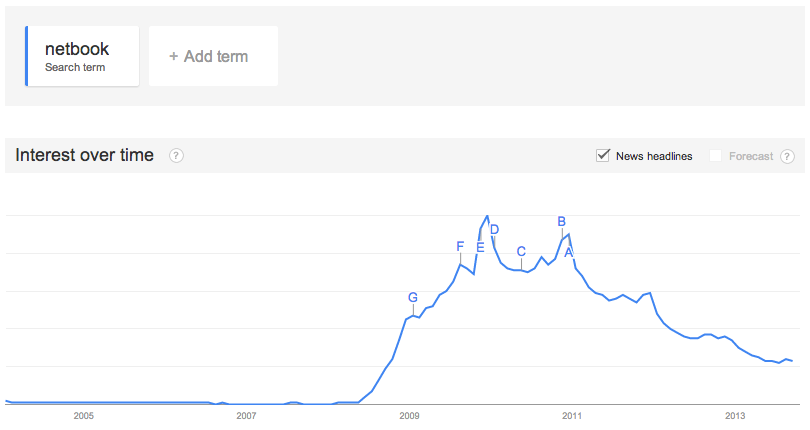810x430 pixels.
Task: Click the help icon beside Interest over time
Action: [x=176, y=156]
